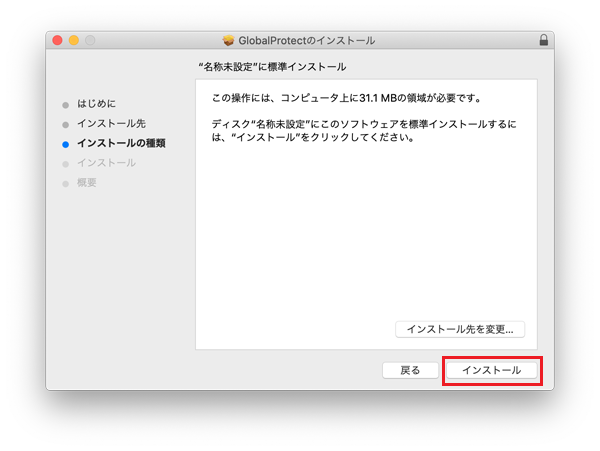The image size is (600, 451).
Task: Click the gray bullet beside はじめに
Action: point(66,103)
